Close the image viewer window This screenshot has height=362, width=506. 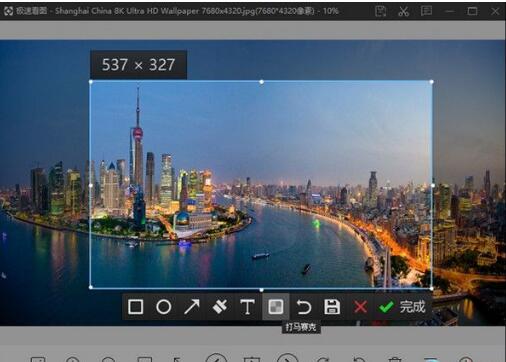tap(495, 11)
